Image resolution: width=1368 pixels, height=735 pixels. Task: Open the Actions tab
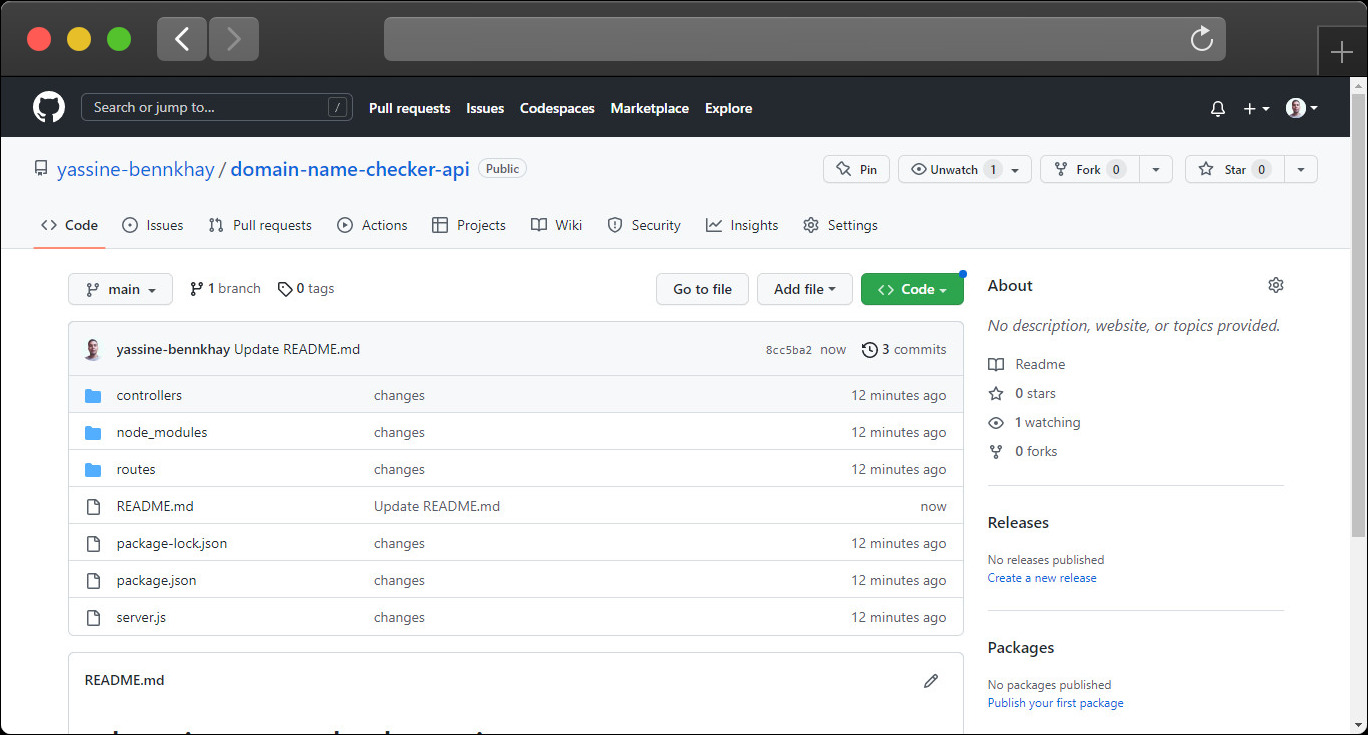click(372, 225)
